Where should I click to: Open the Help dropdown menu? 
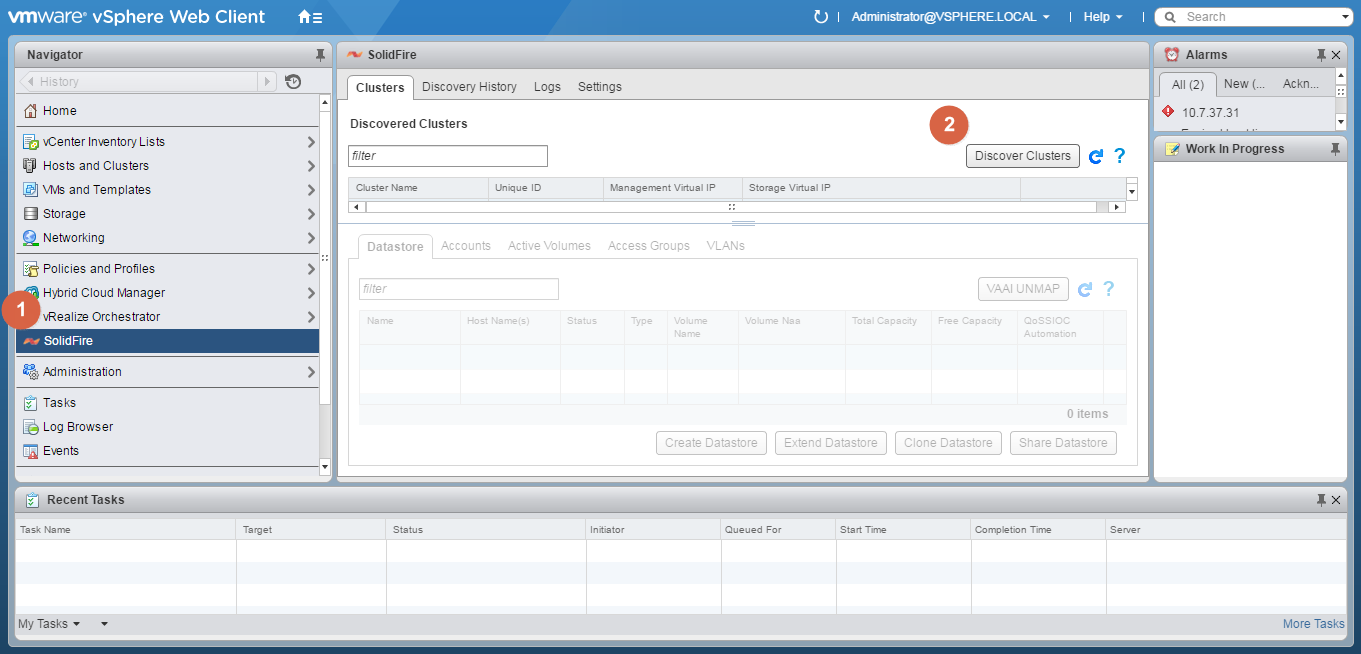point(1103,17)
